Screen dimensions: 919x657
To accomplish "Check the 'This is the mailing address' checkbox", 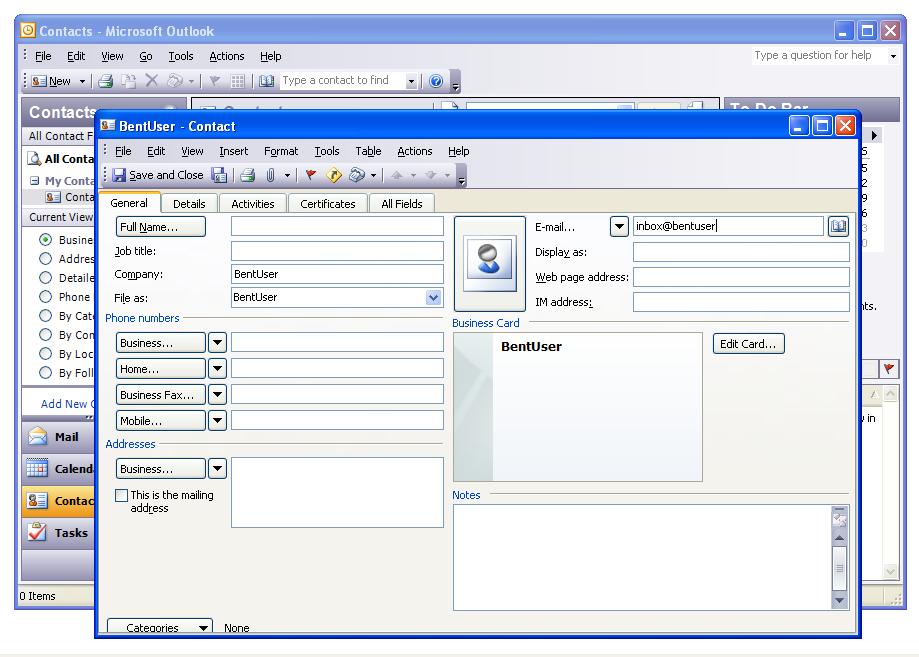I will point(121,495).
